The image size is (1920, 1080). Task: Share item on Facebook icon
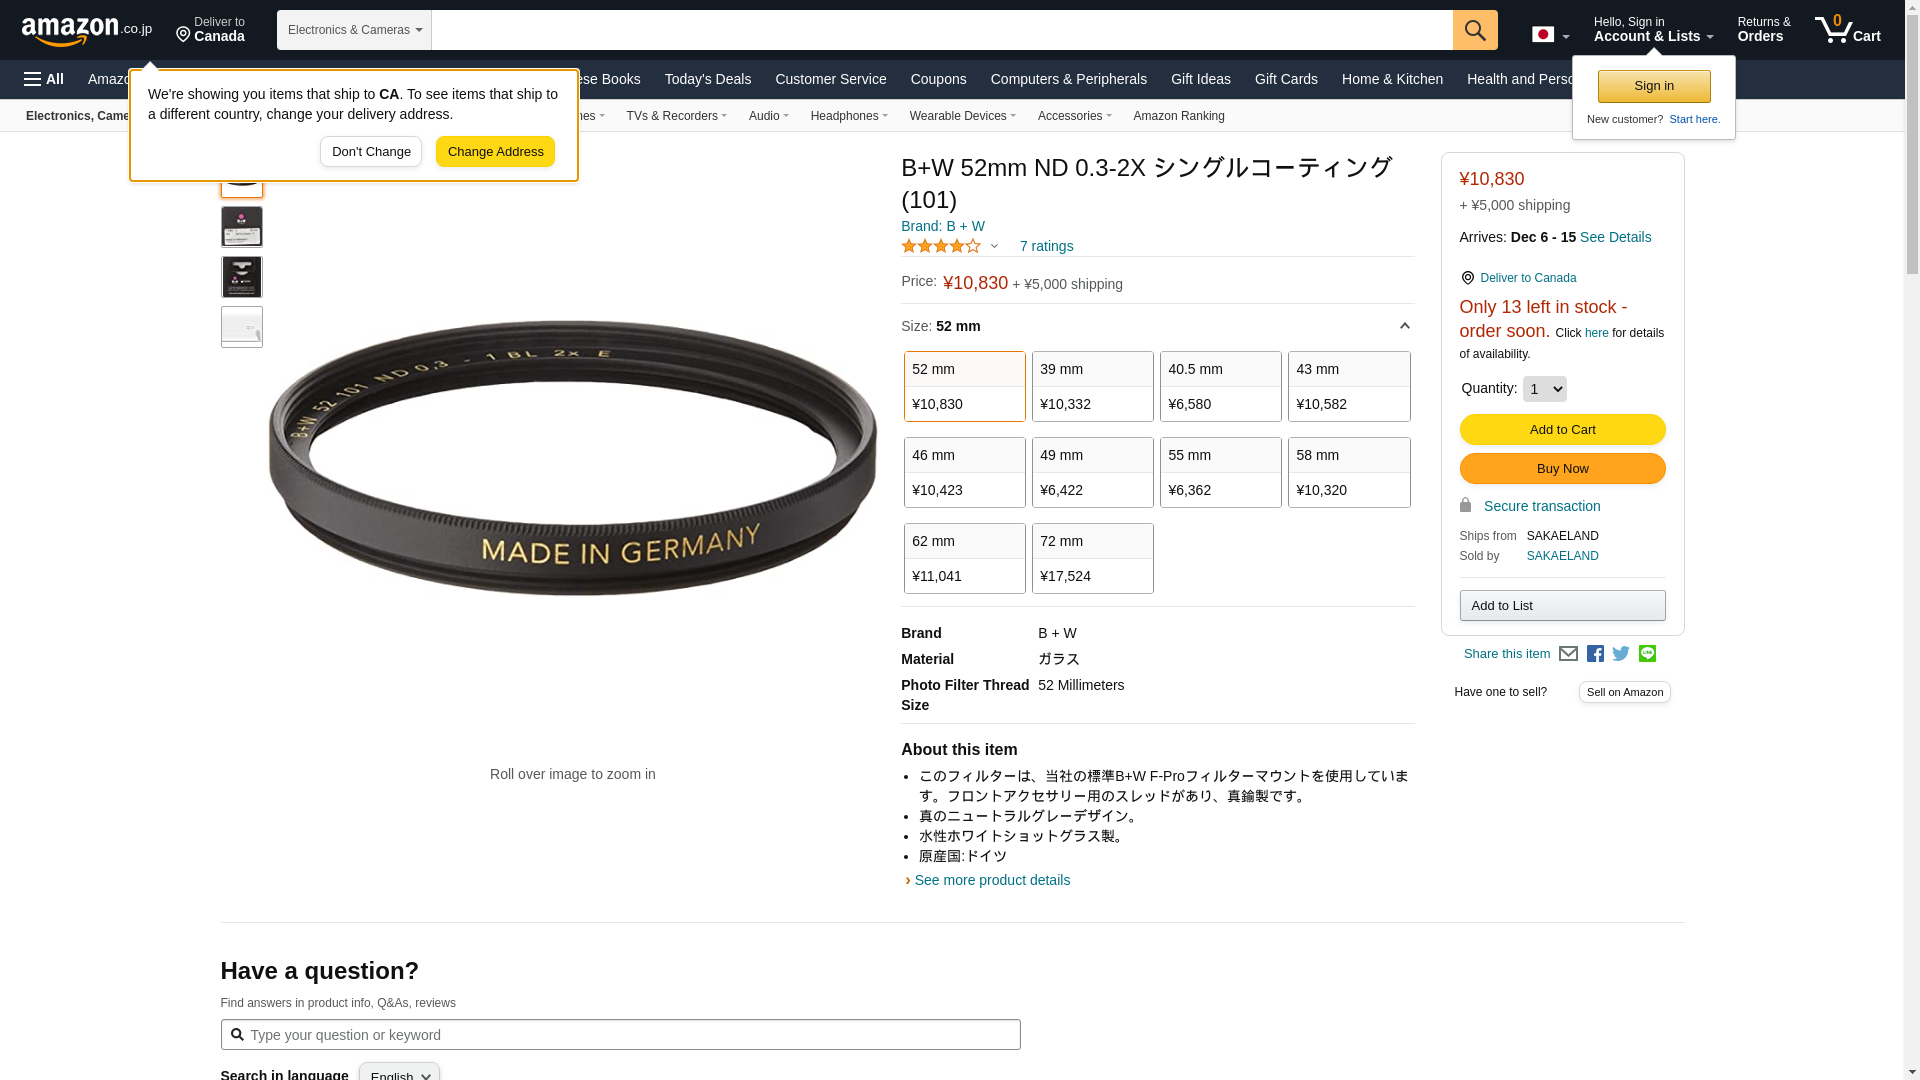point(1595,654)
